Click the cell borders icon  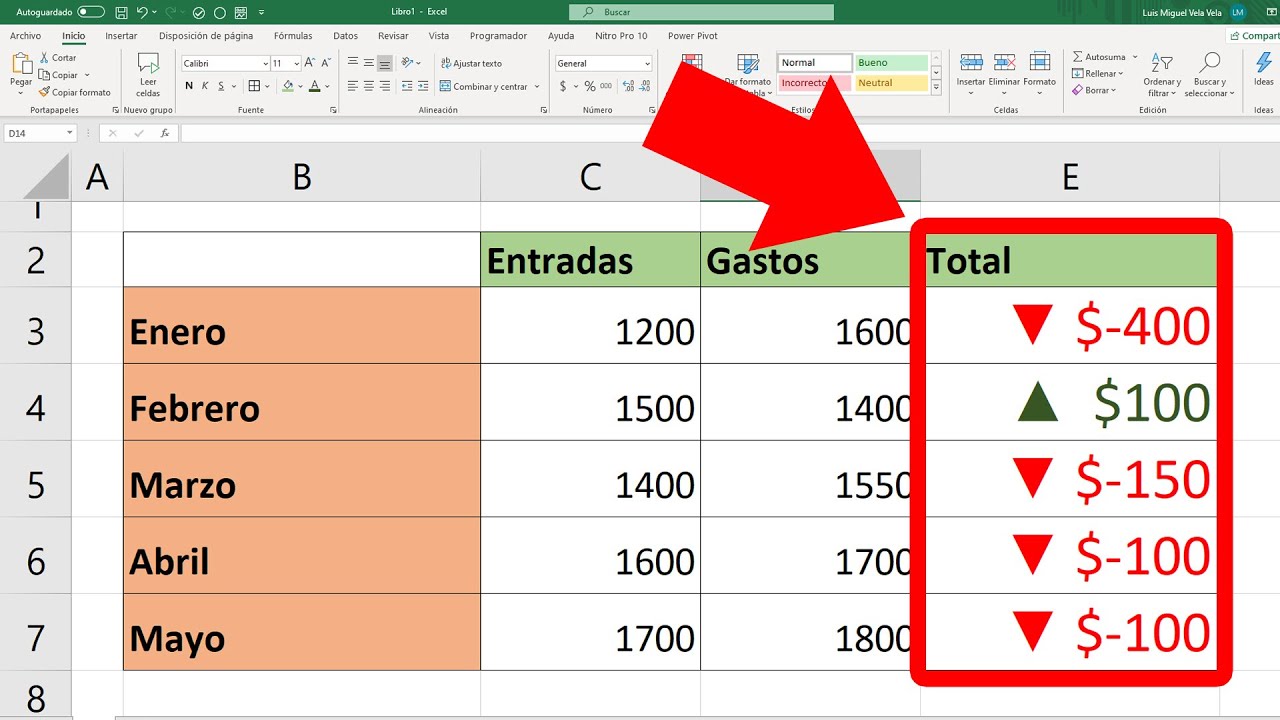[x=254, y=86]
